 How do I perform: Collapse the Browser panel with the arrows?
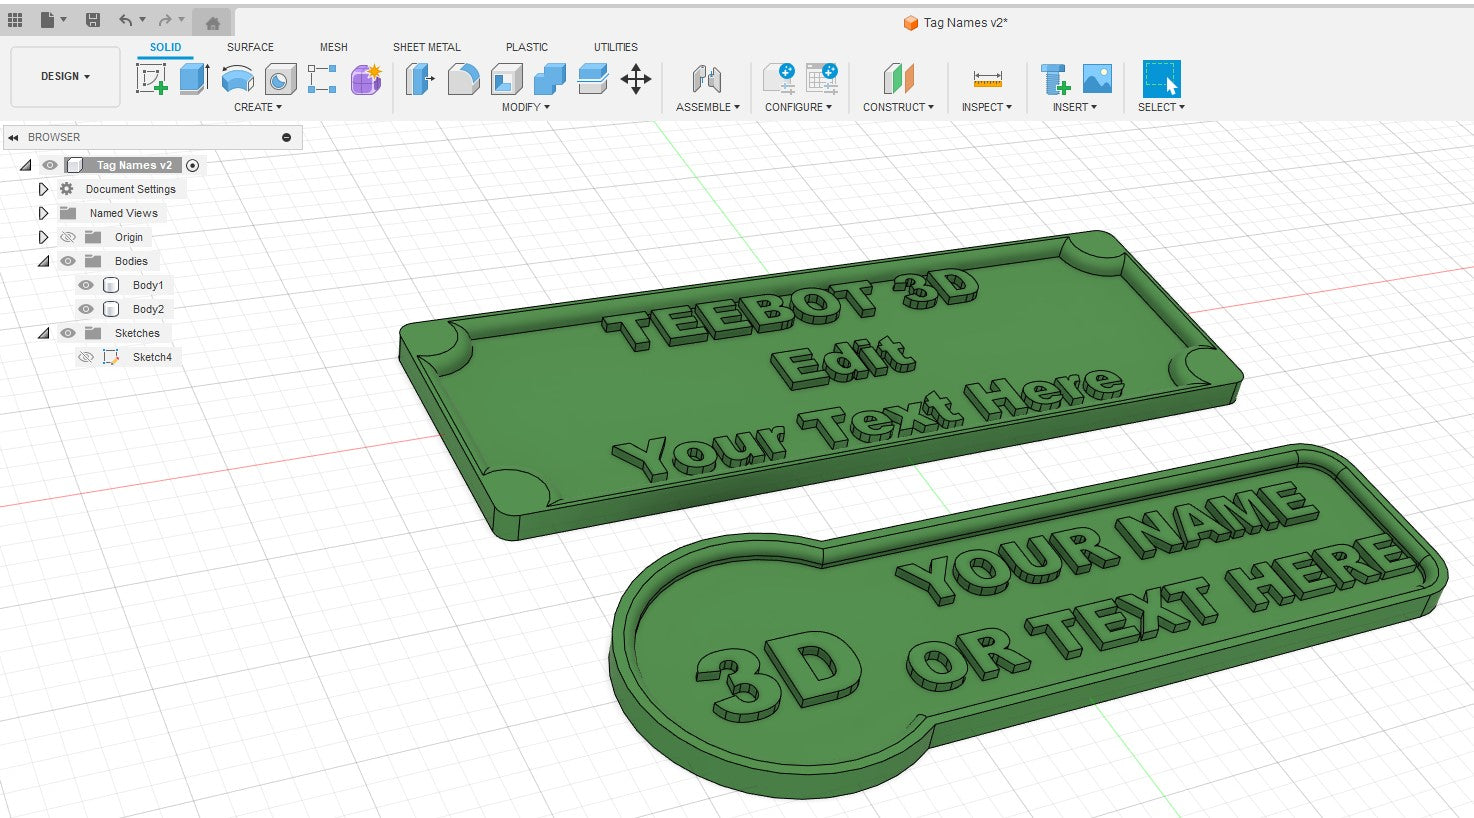[14, 137]
